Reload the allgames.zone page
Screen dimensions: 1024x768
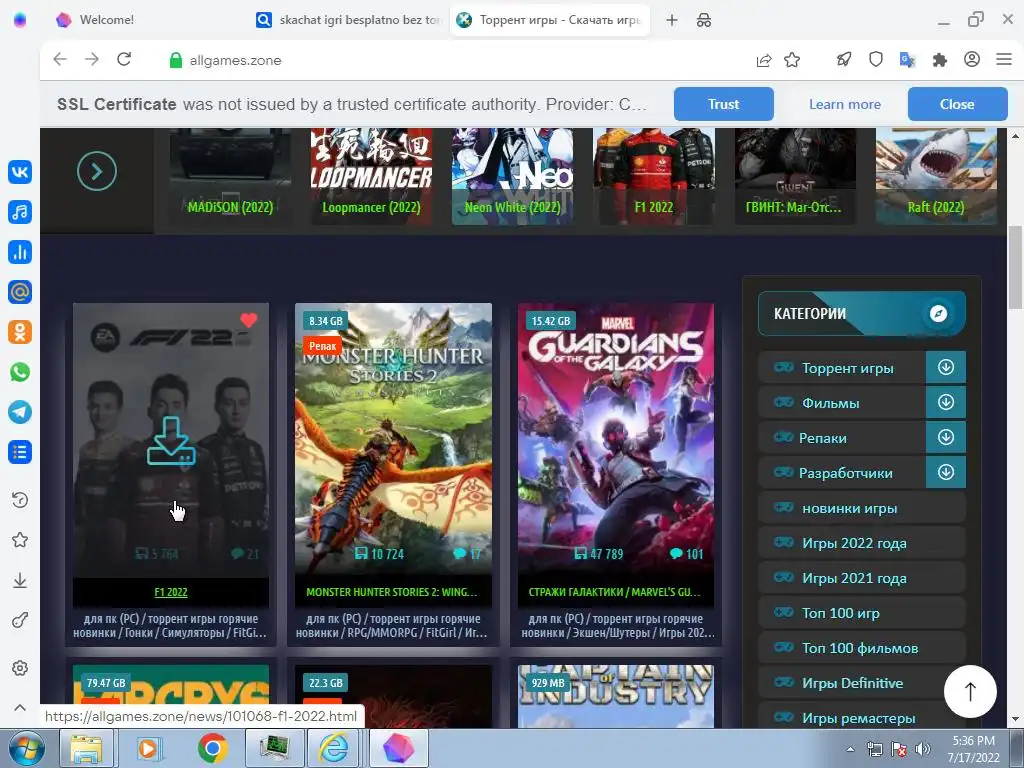(x=124, y=59)
